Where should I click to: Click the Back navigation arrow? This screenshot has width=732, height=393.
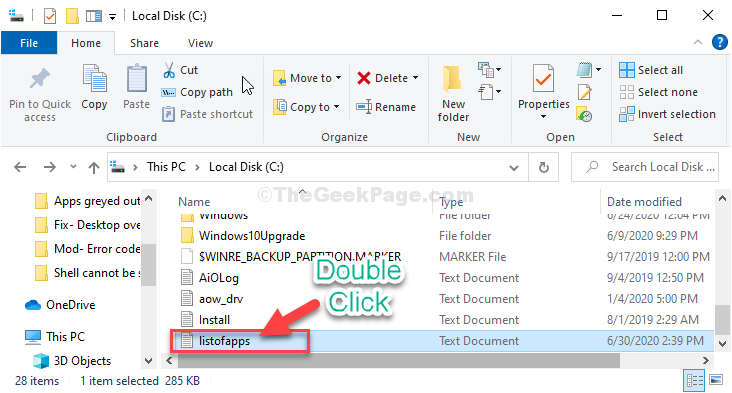[x=20, y=167]
